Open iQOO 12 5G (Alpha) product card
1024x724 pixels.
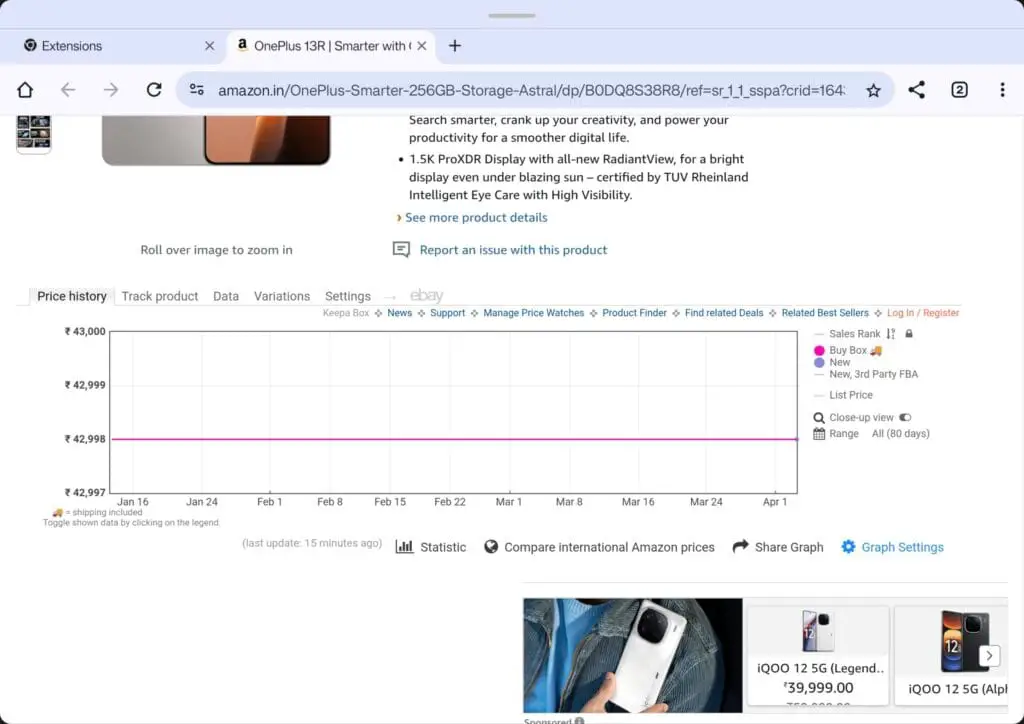tap(950, 655)
